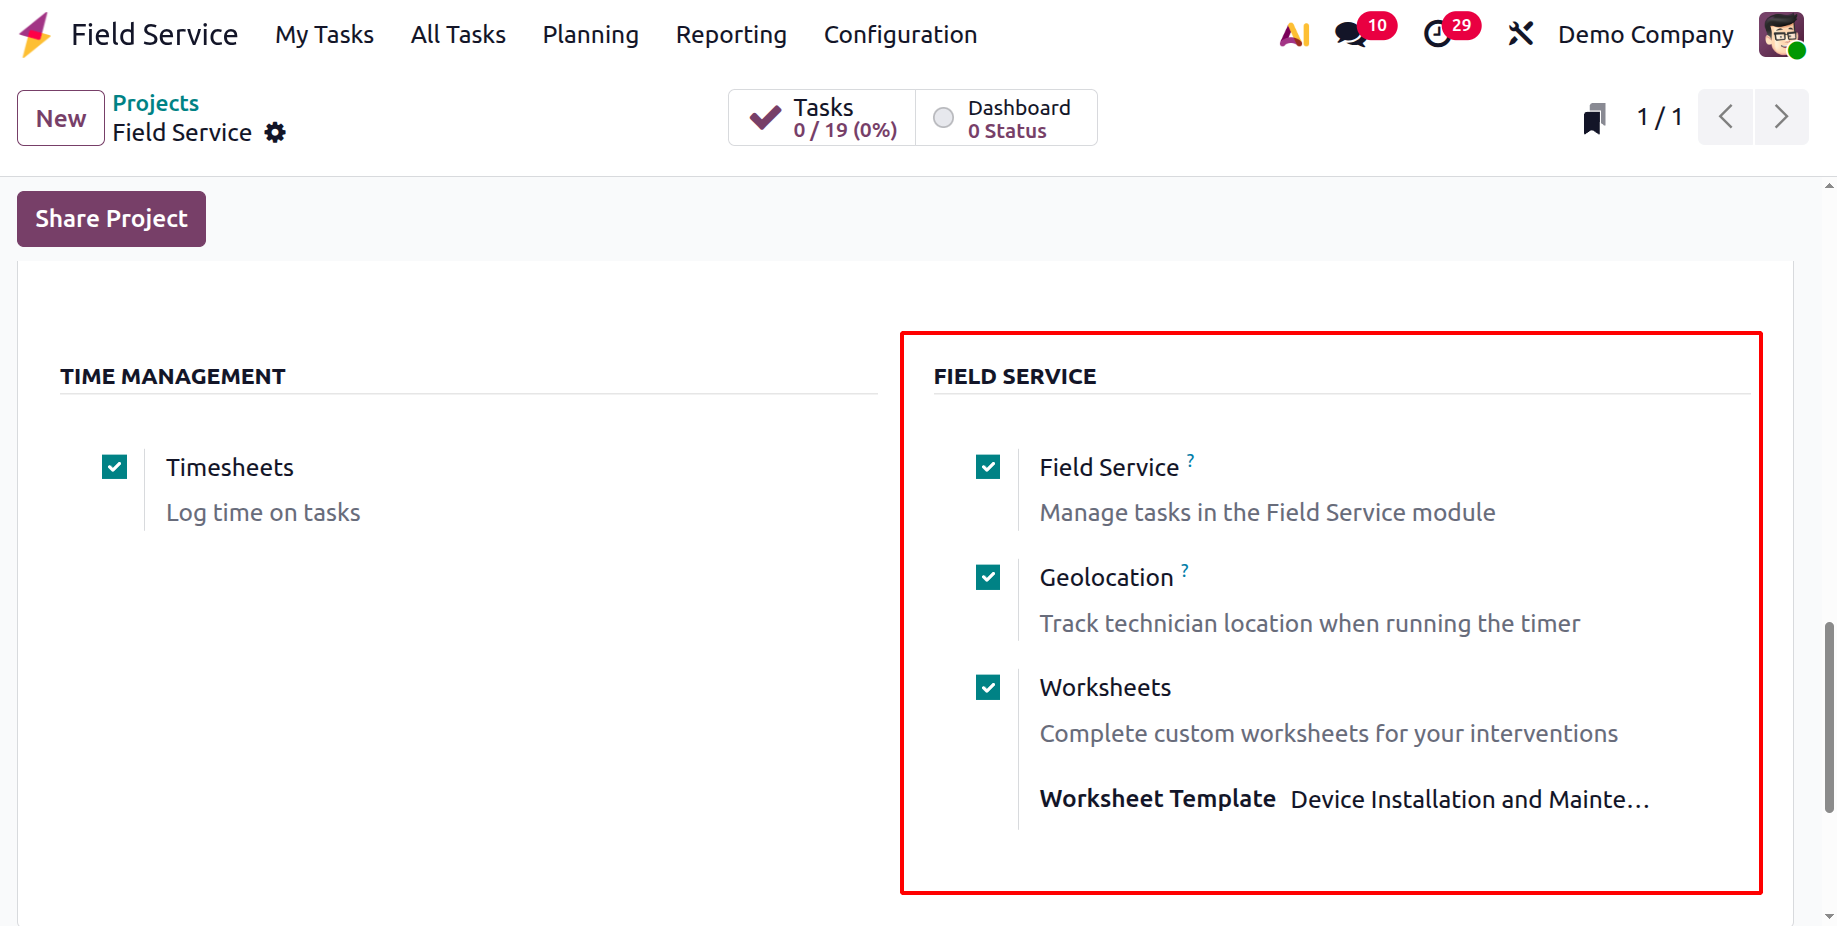Screen dimensions: 1837x926
Task: Follow the Projects breadcrumb link
Action: pos(156,103)
